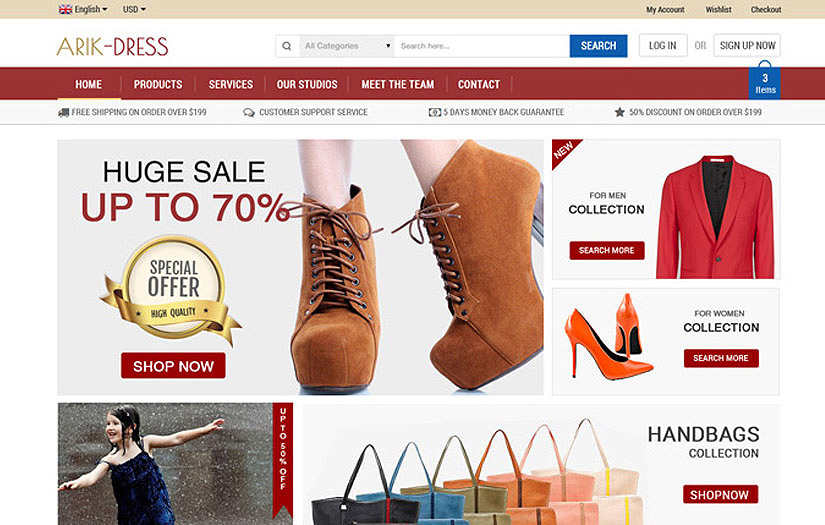Click the red blazer men collection image
The image size is (825, 525).
(x=714, y=215)
